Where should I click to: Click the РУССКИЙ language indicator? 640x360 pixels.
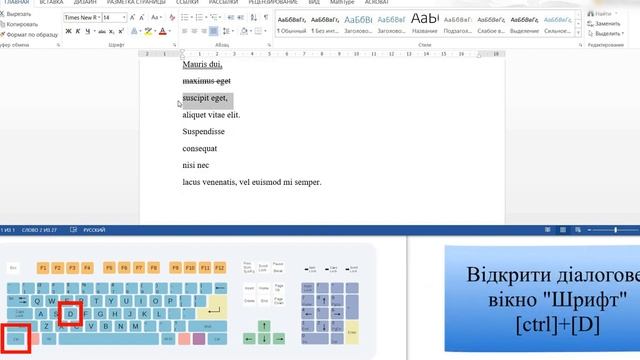(x=94, y=230)
